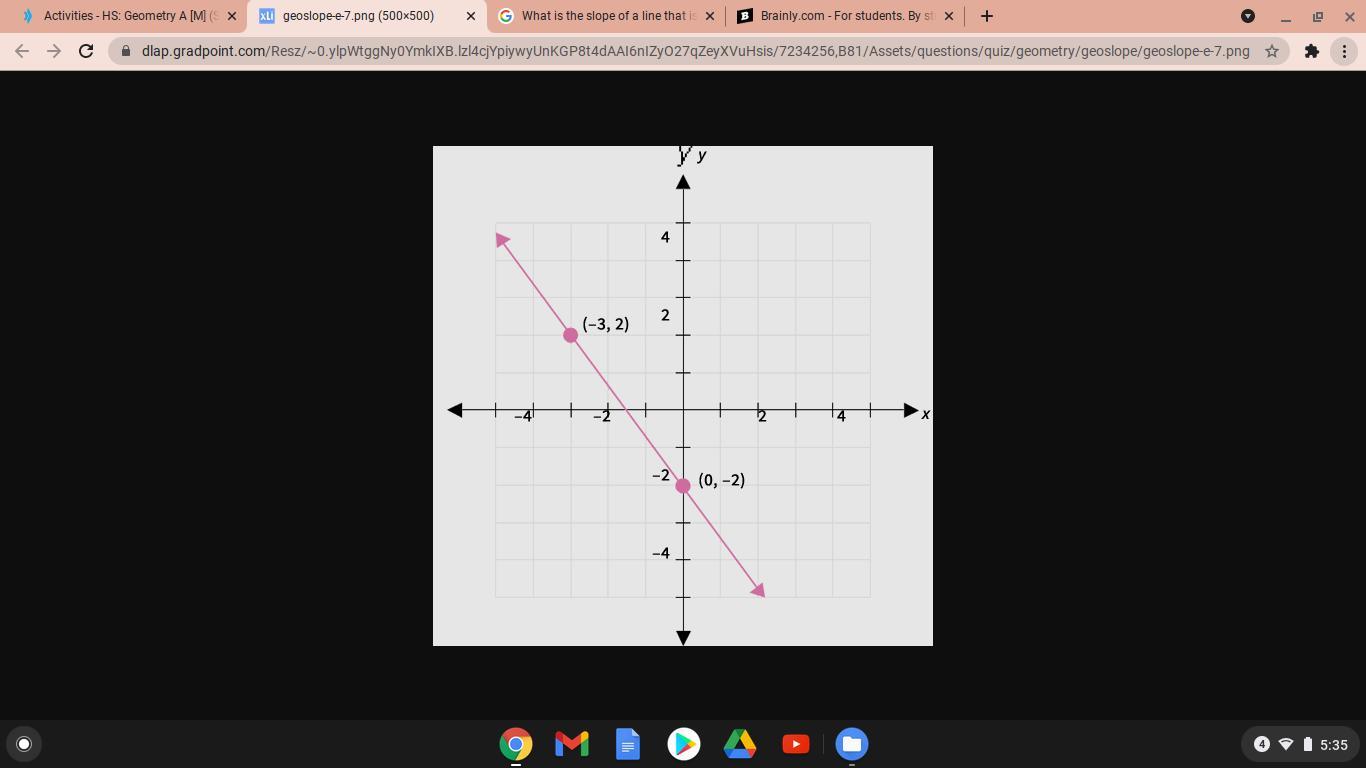Show the 4 pending notifications

[x=1262, y=744]
